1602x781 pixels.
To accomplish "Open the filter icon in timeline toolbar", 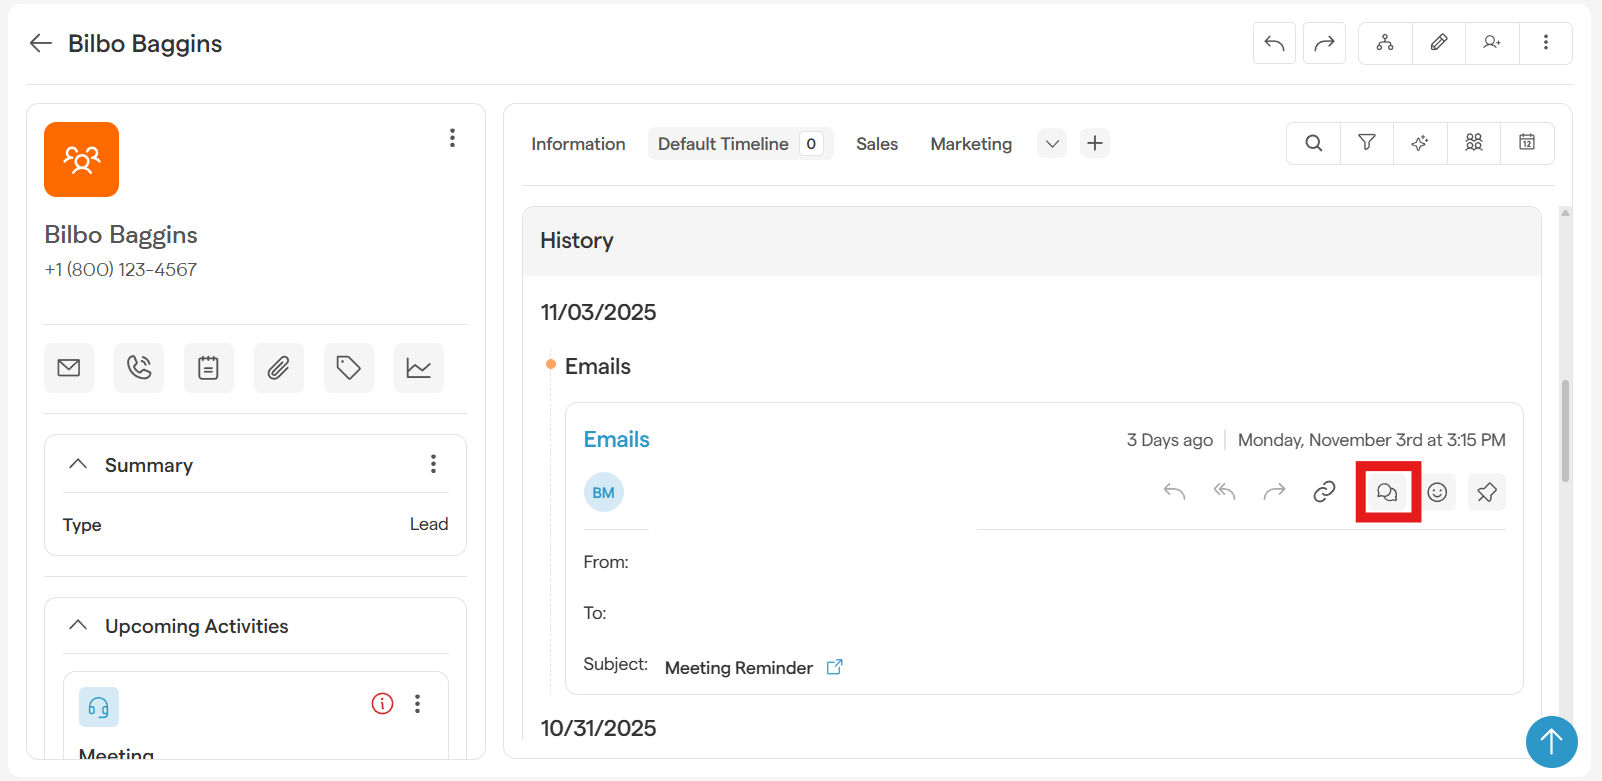I will 1366,143.
